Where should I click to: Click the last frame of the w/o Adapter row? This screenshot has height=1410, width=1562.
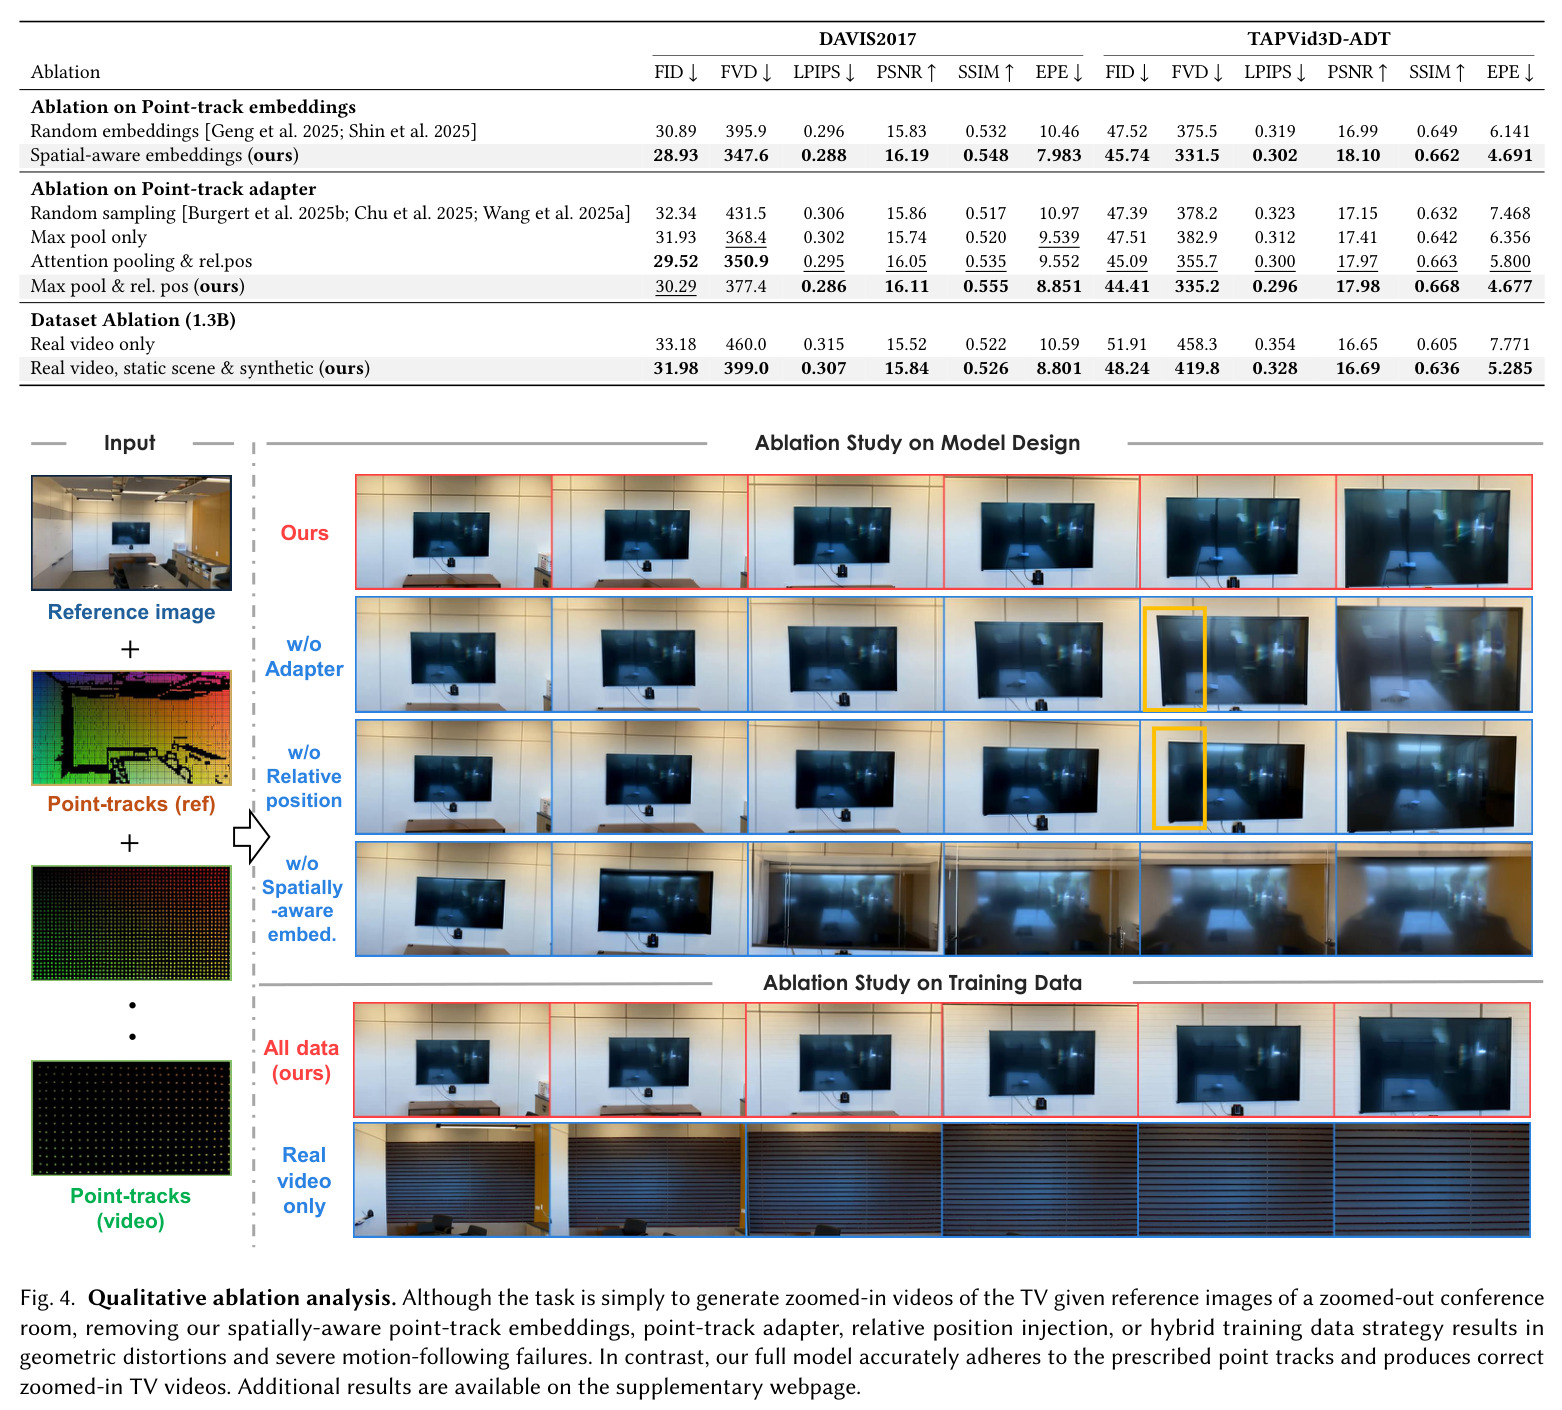pyautogui.click(x=1434, y=655)
